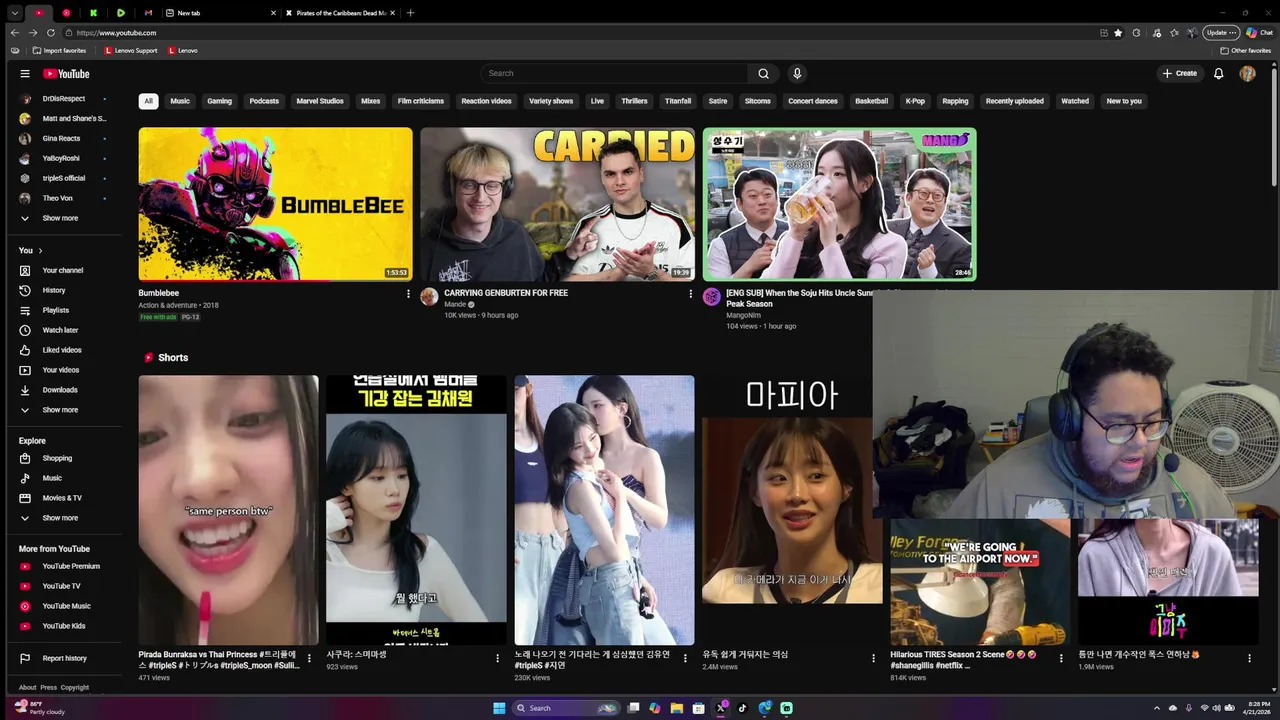Open YouTube Kids in the sidebar
1280x720 pixels.
tap(63, 626)
